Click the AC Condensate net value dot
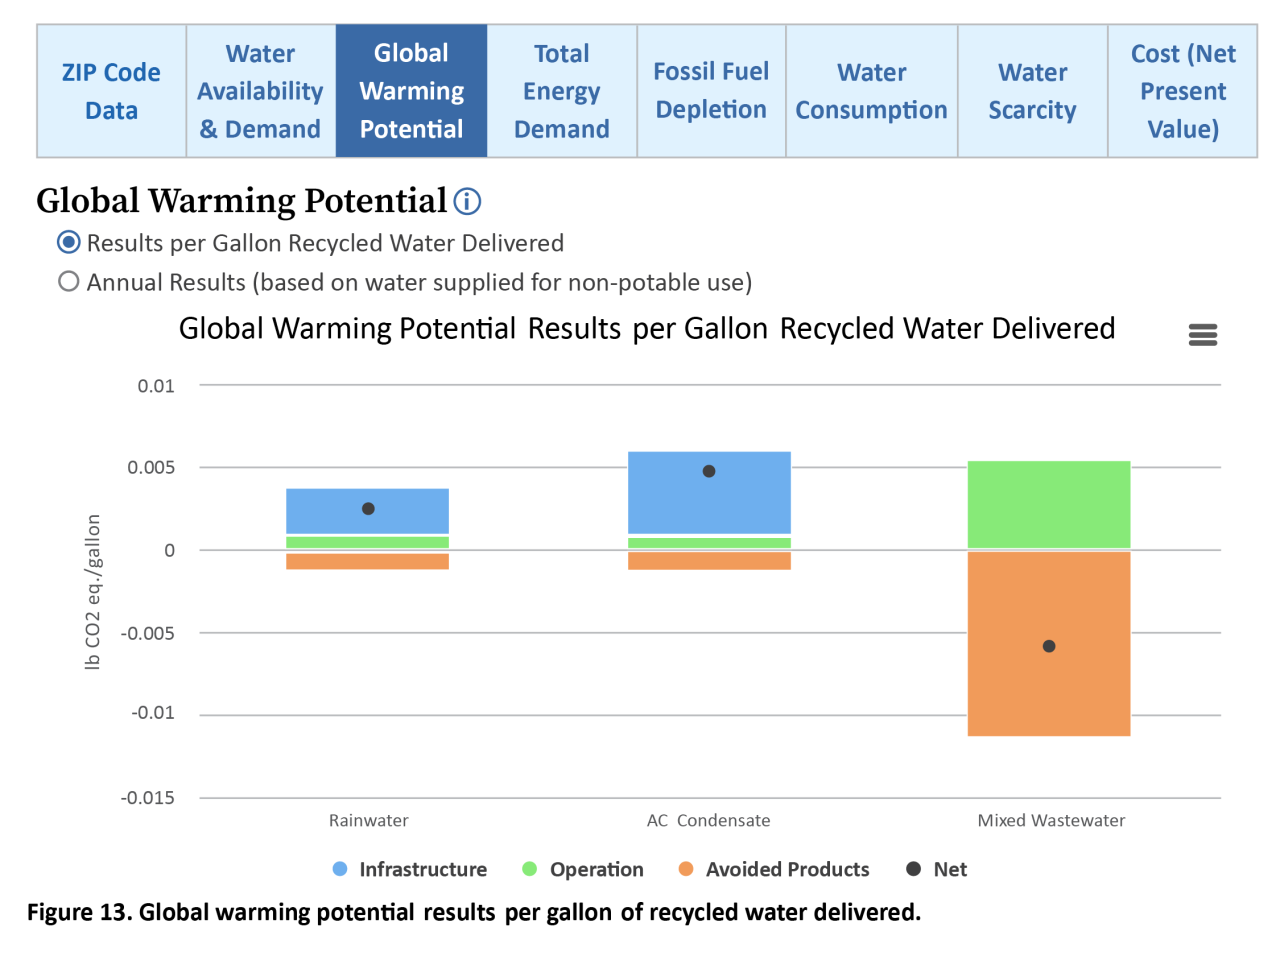The image size is (1280, 960). (x=709, y=471)
